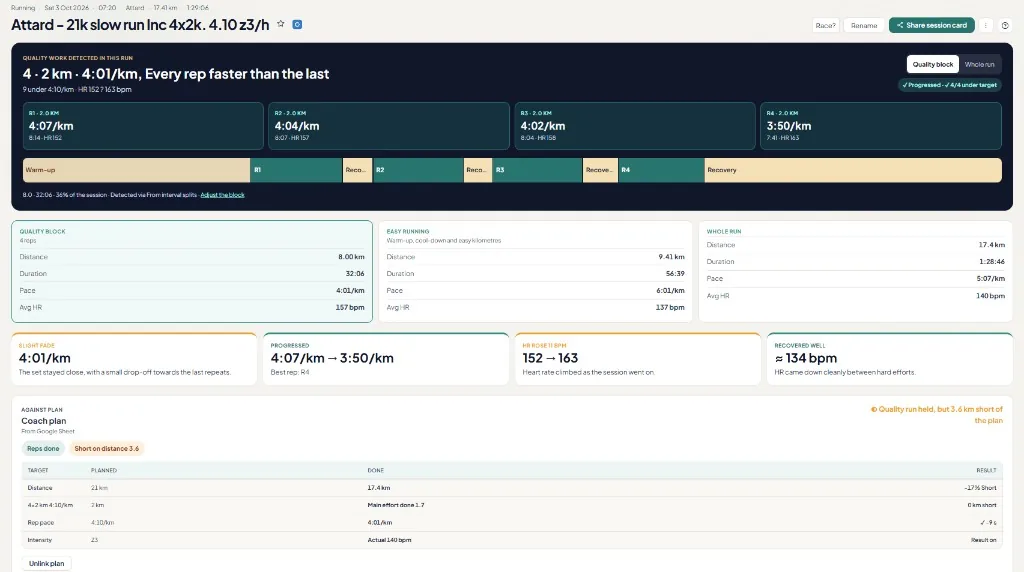Select the R4 3:50/km rep card
Viewport: 1024px width, 572px height.
880,125
